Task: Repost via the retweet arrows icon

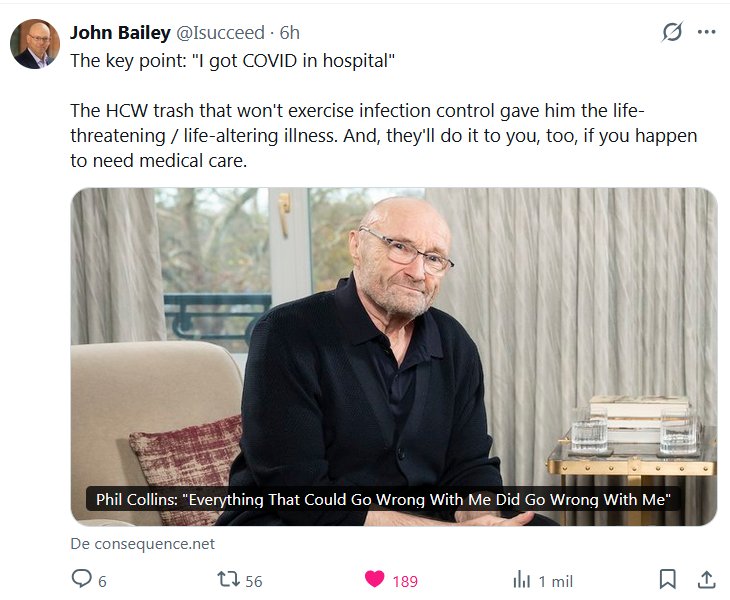Action: [x=228, y=579]
